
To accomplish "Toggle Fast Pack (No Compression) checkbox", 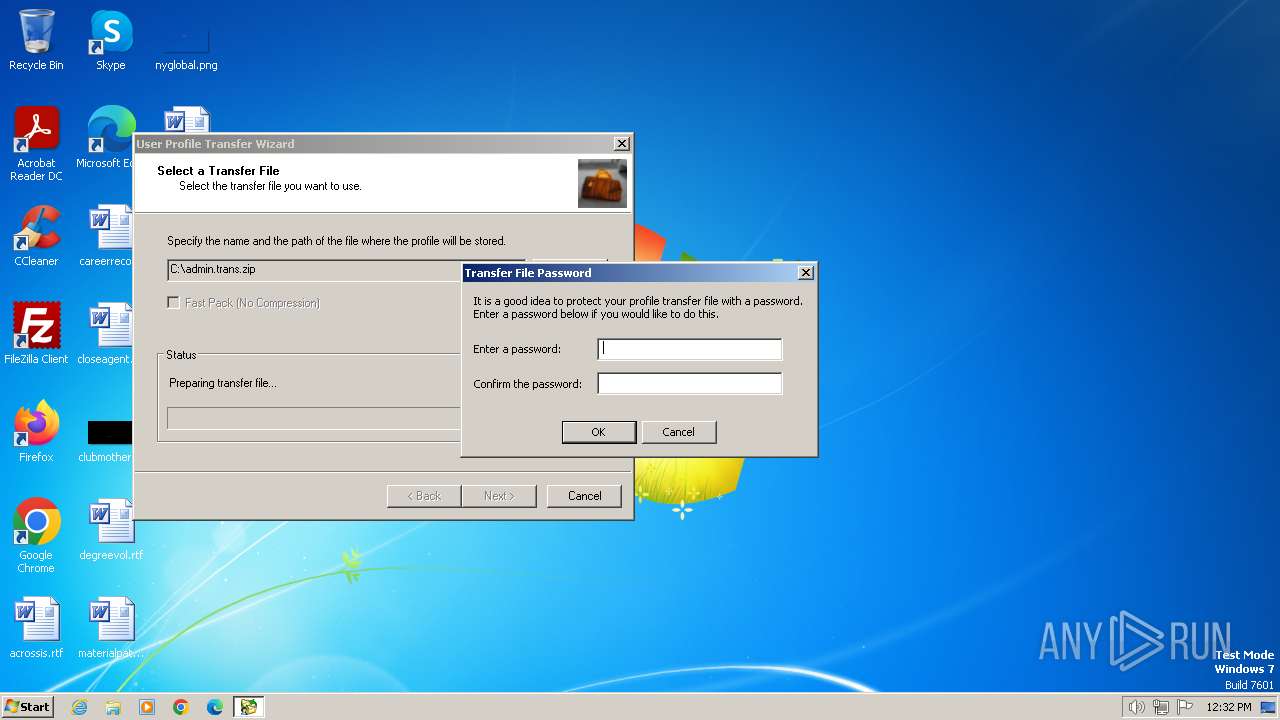I will pyautogui.click(x=173, y=303).
